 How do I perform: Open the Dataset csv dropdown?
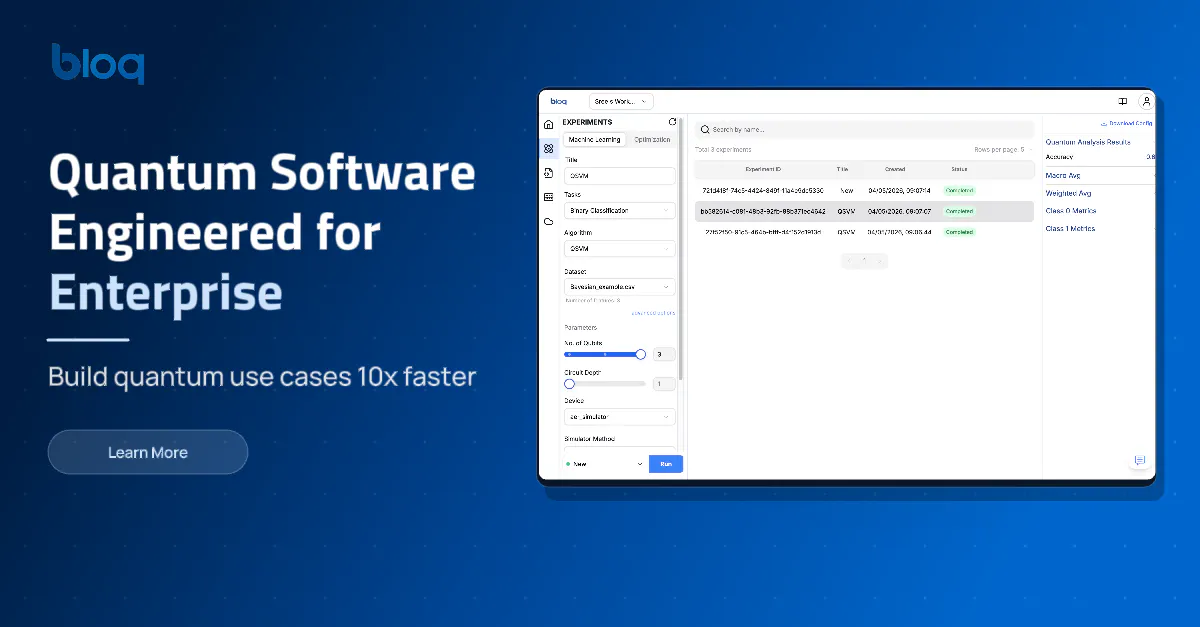[x=620, y=287]
